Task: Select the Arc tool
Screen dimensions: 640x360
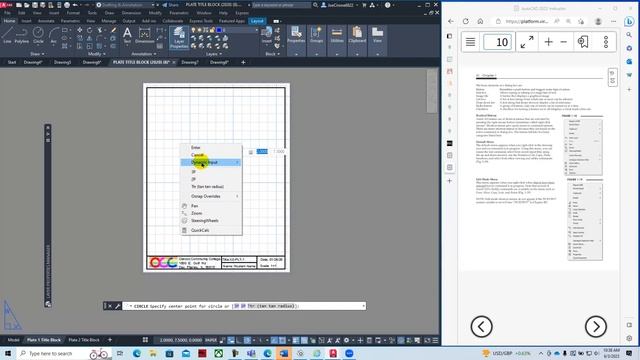Action: pos(53,35)
